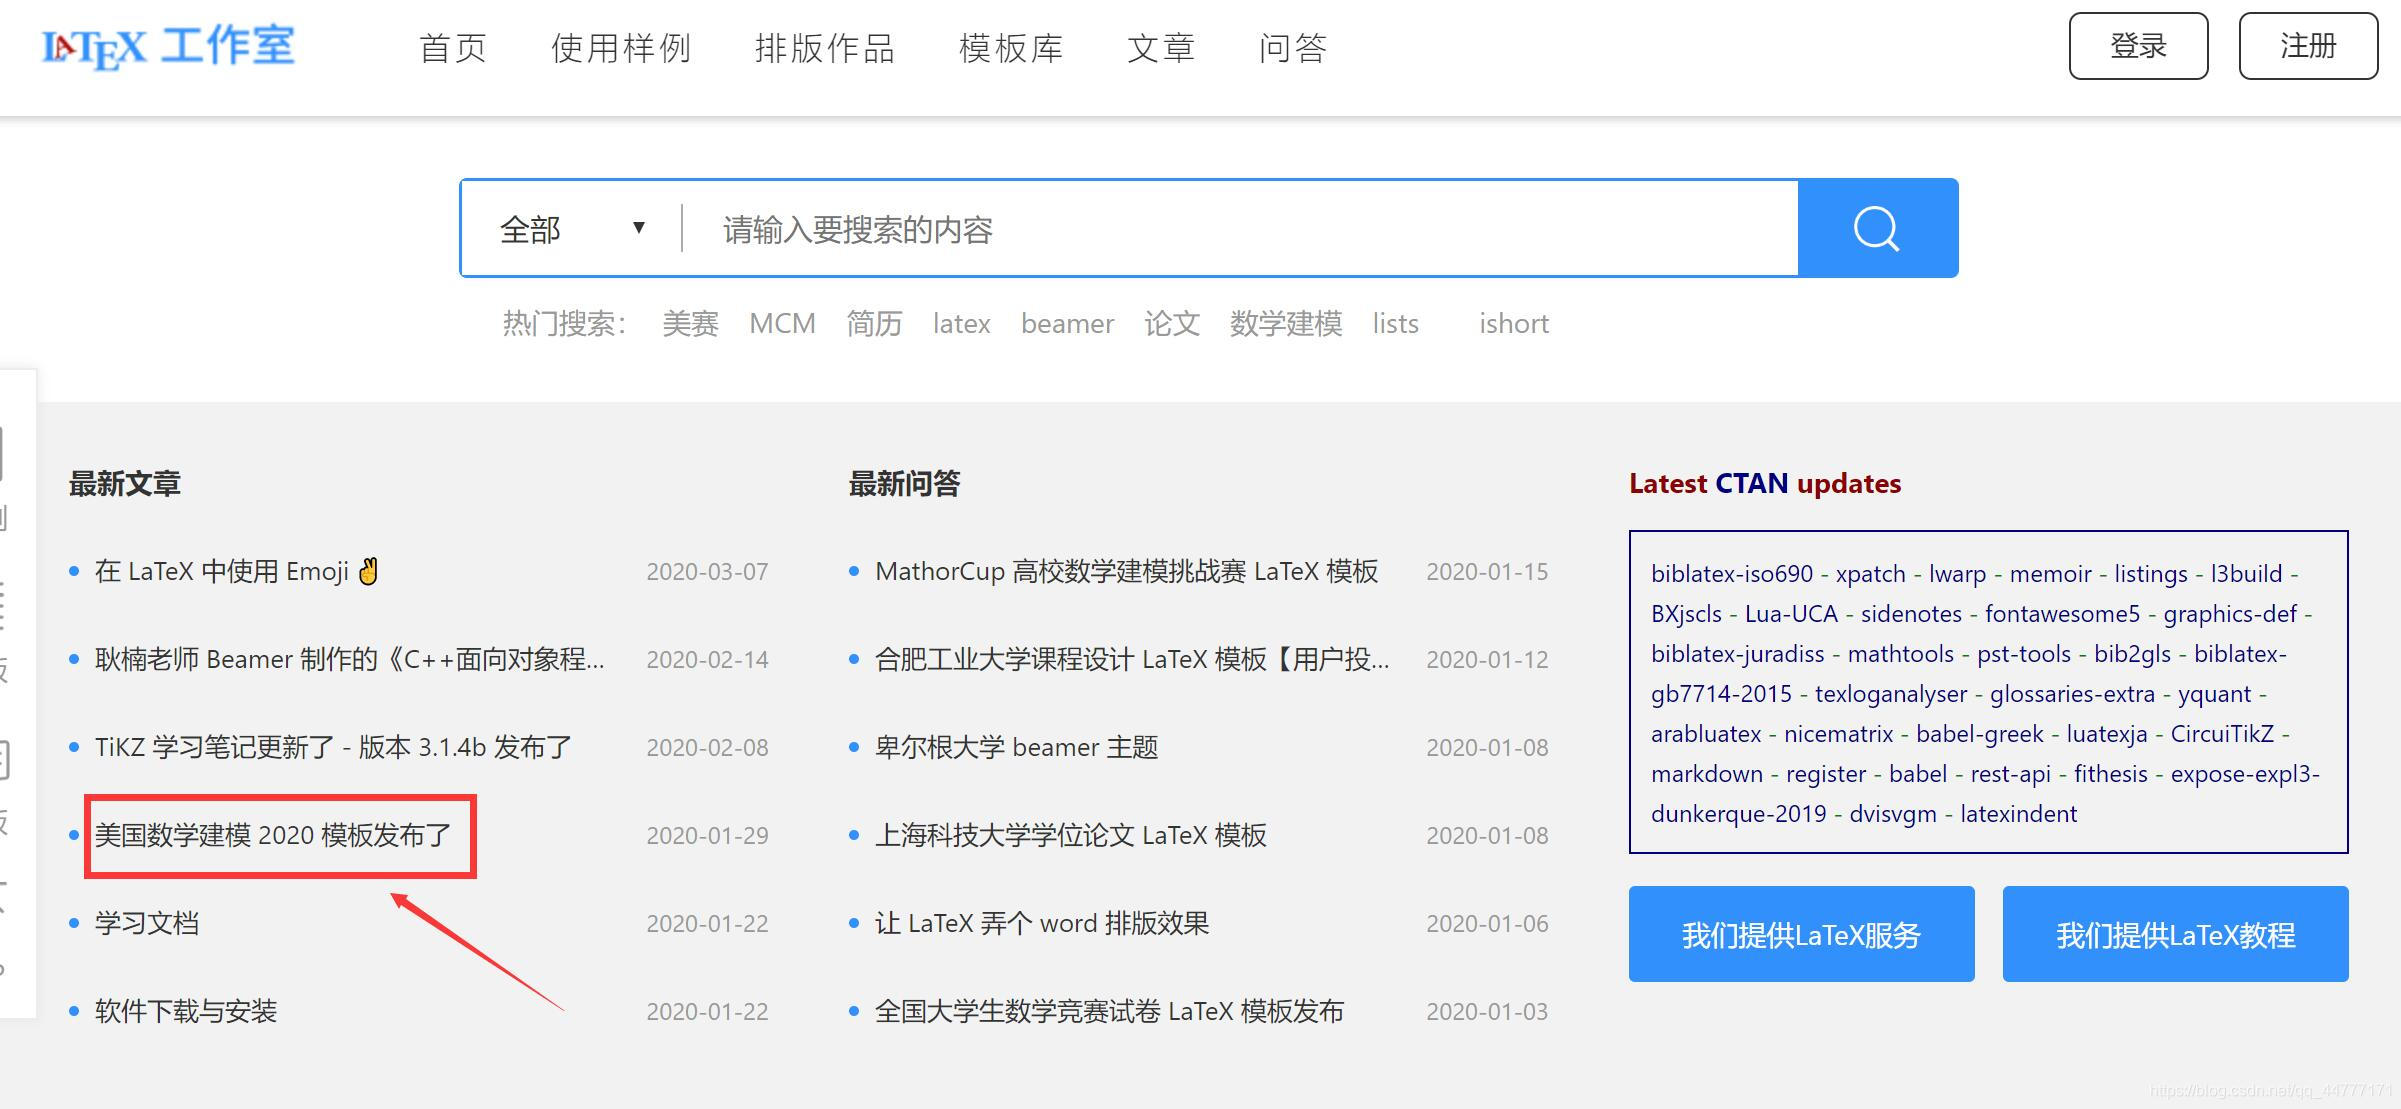Click CTAN package l3build

coord(2246,574)
